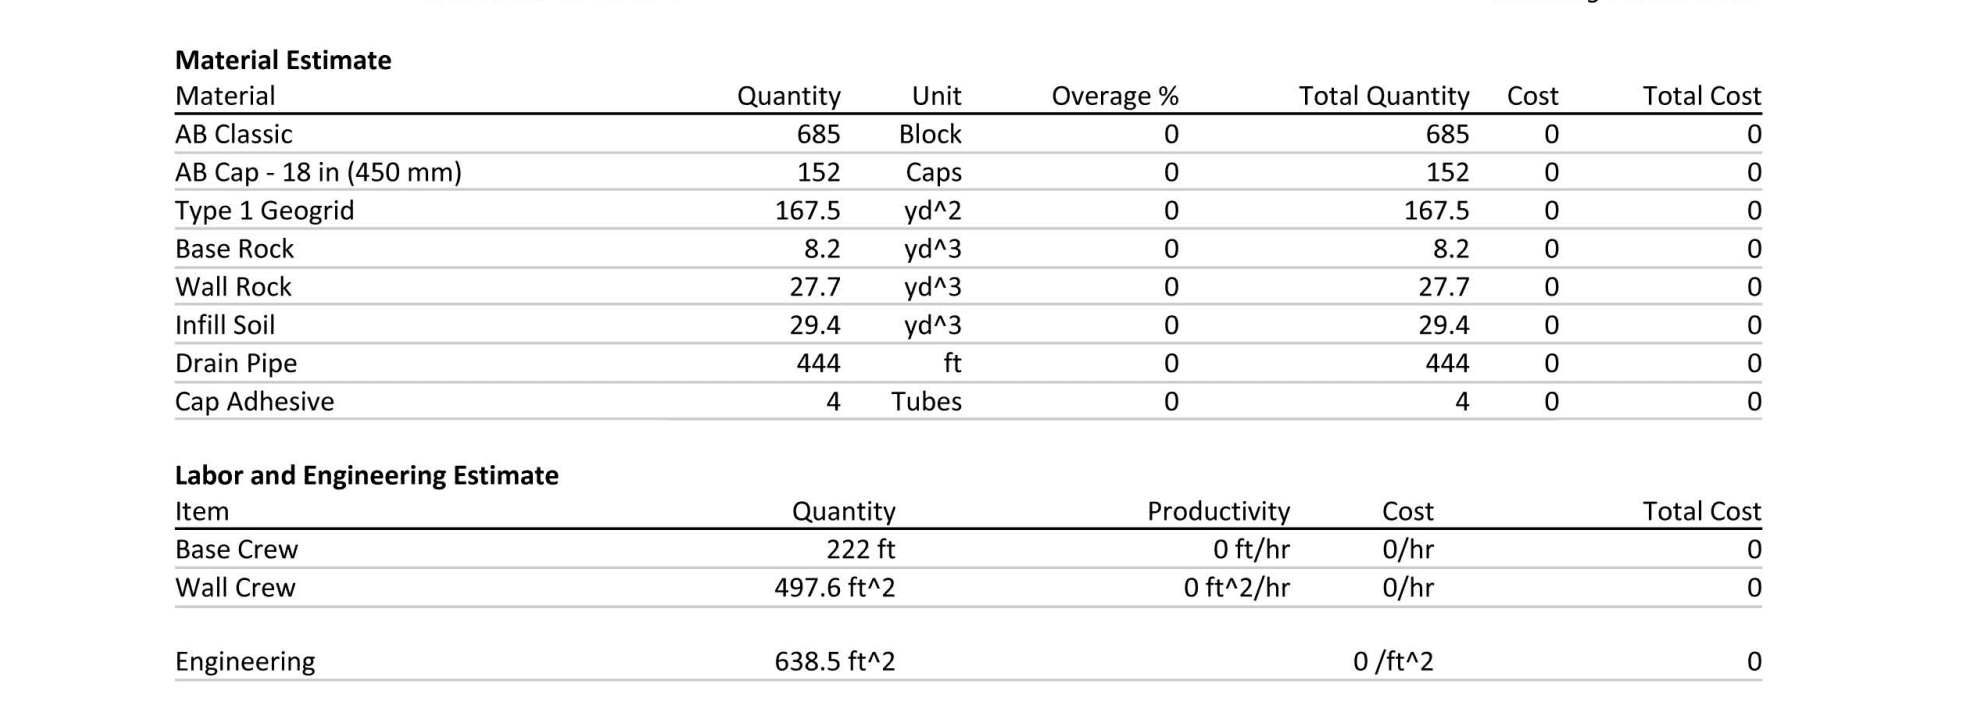
Task: Select the 222 ft Base Crew quantity
Action: 860,549
